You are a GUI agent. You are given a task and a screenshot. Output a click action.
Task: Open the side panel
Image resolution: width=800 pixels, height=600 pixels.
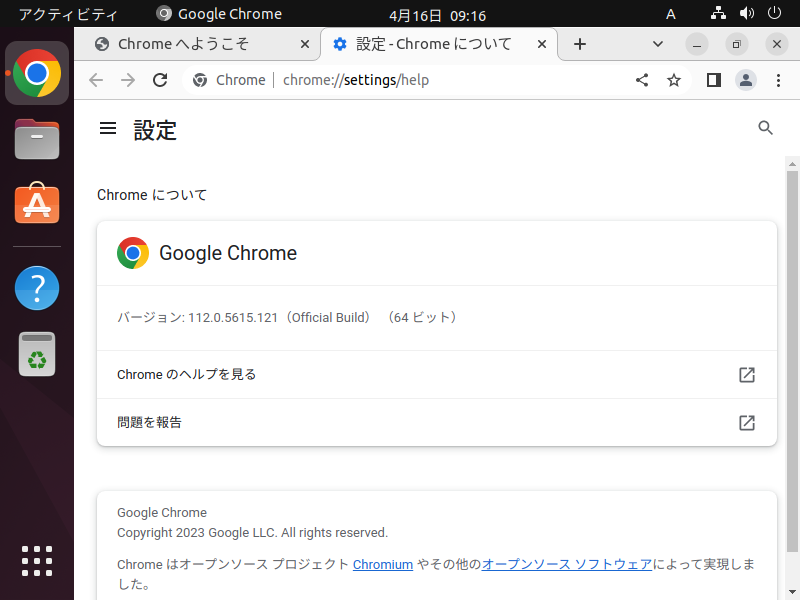[x=714, y=80]
